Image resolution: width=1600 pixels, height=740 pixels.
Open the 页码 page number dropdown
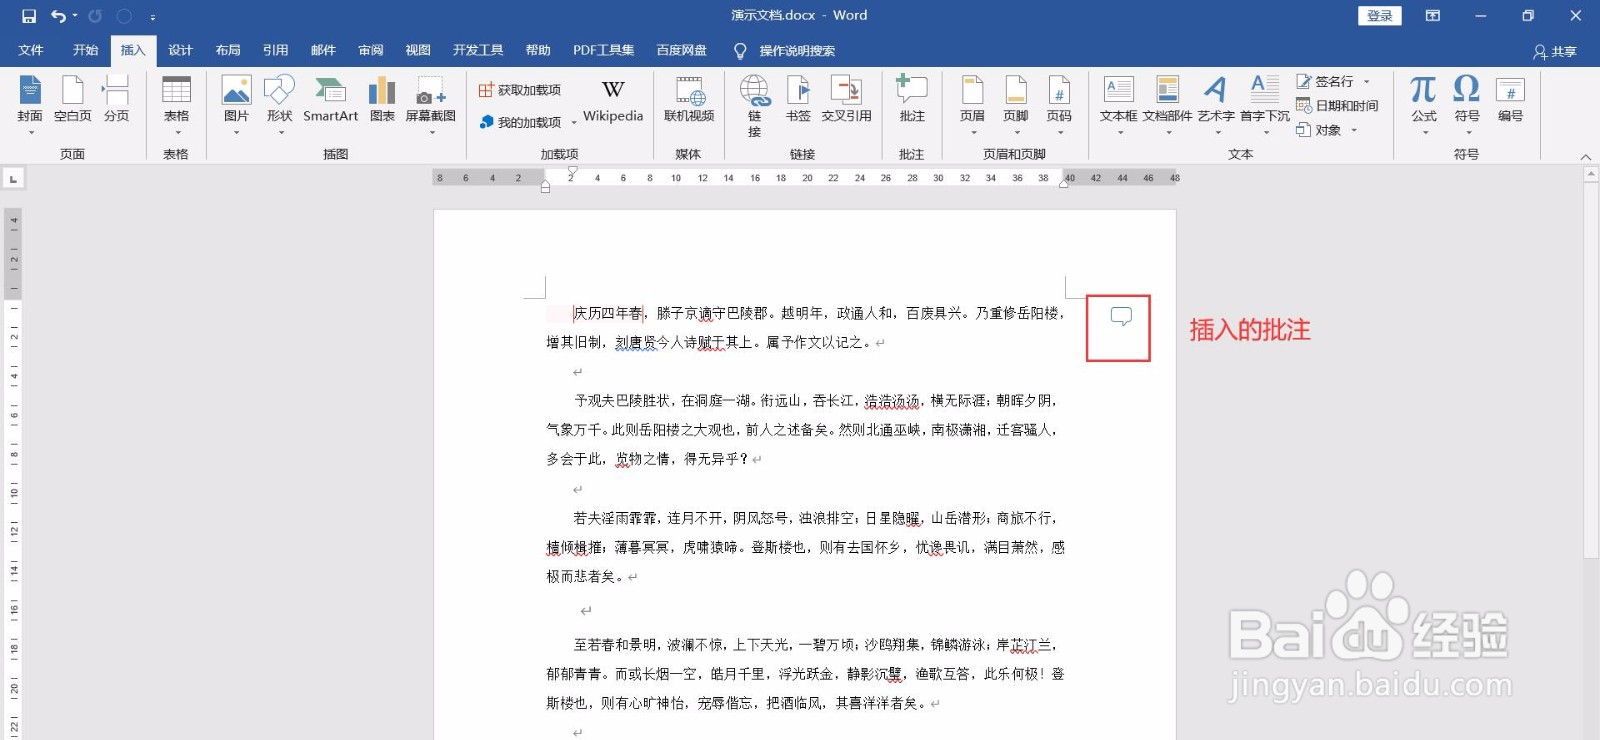tap(1059, 105)
